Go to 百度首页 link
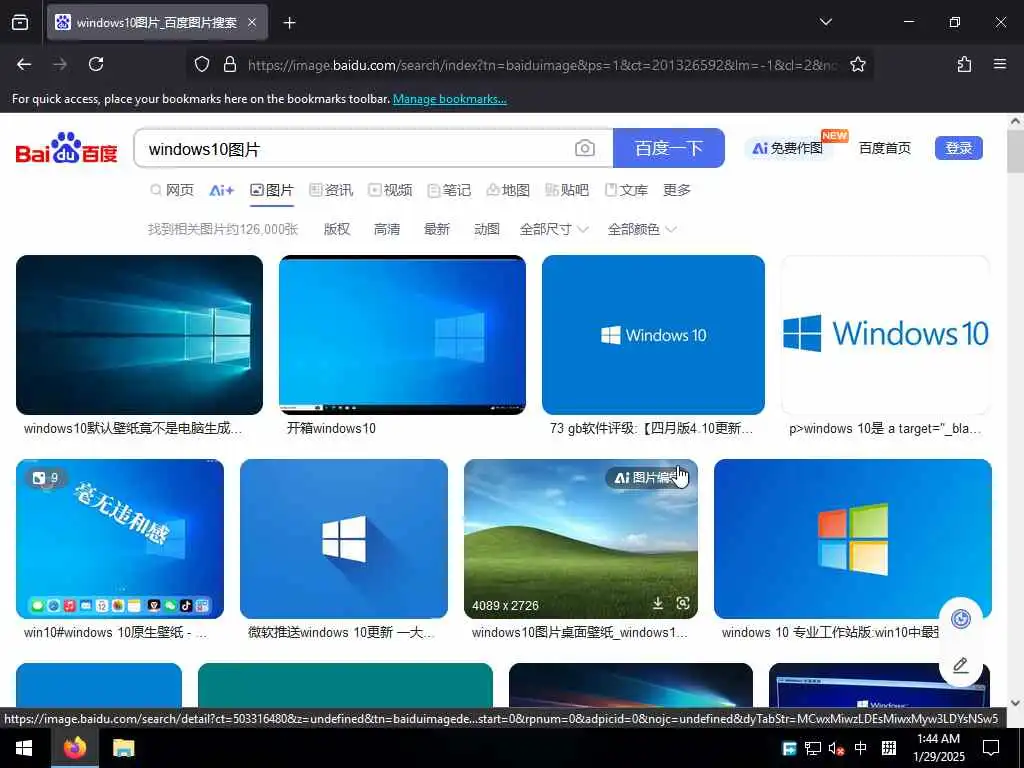This screenshot has height=768, width=1024. [x=885, y=148]
